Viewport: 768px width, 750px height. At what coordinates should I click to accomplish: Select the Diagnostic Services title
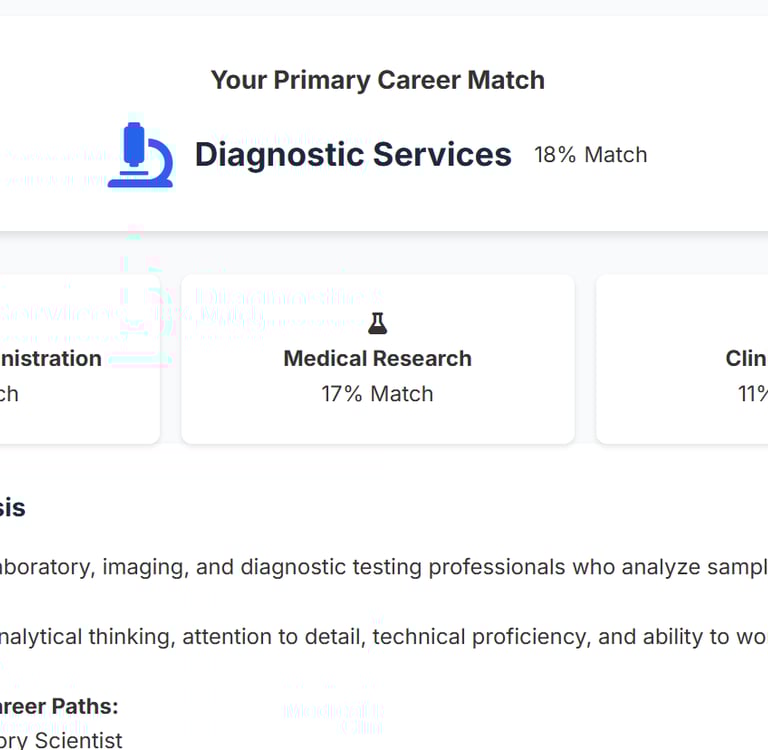(353, 155)
